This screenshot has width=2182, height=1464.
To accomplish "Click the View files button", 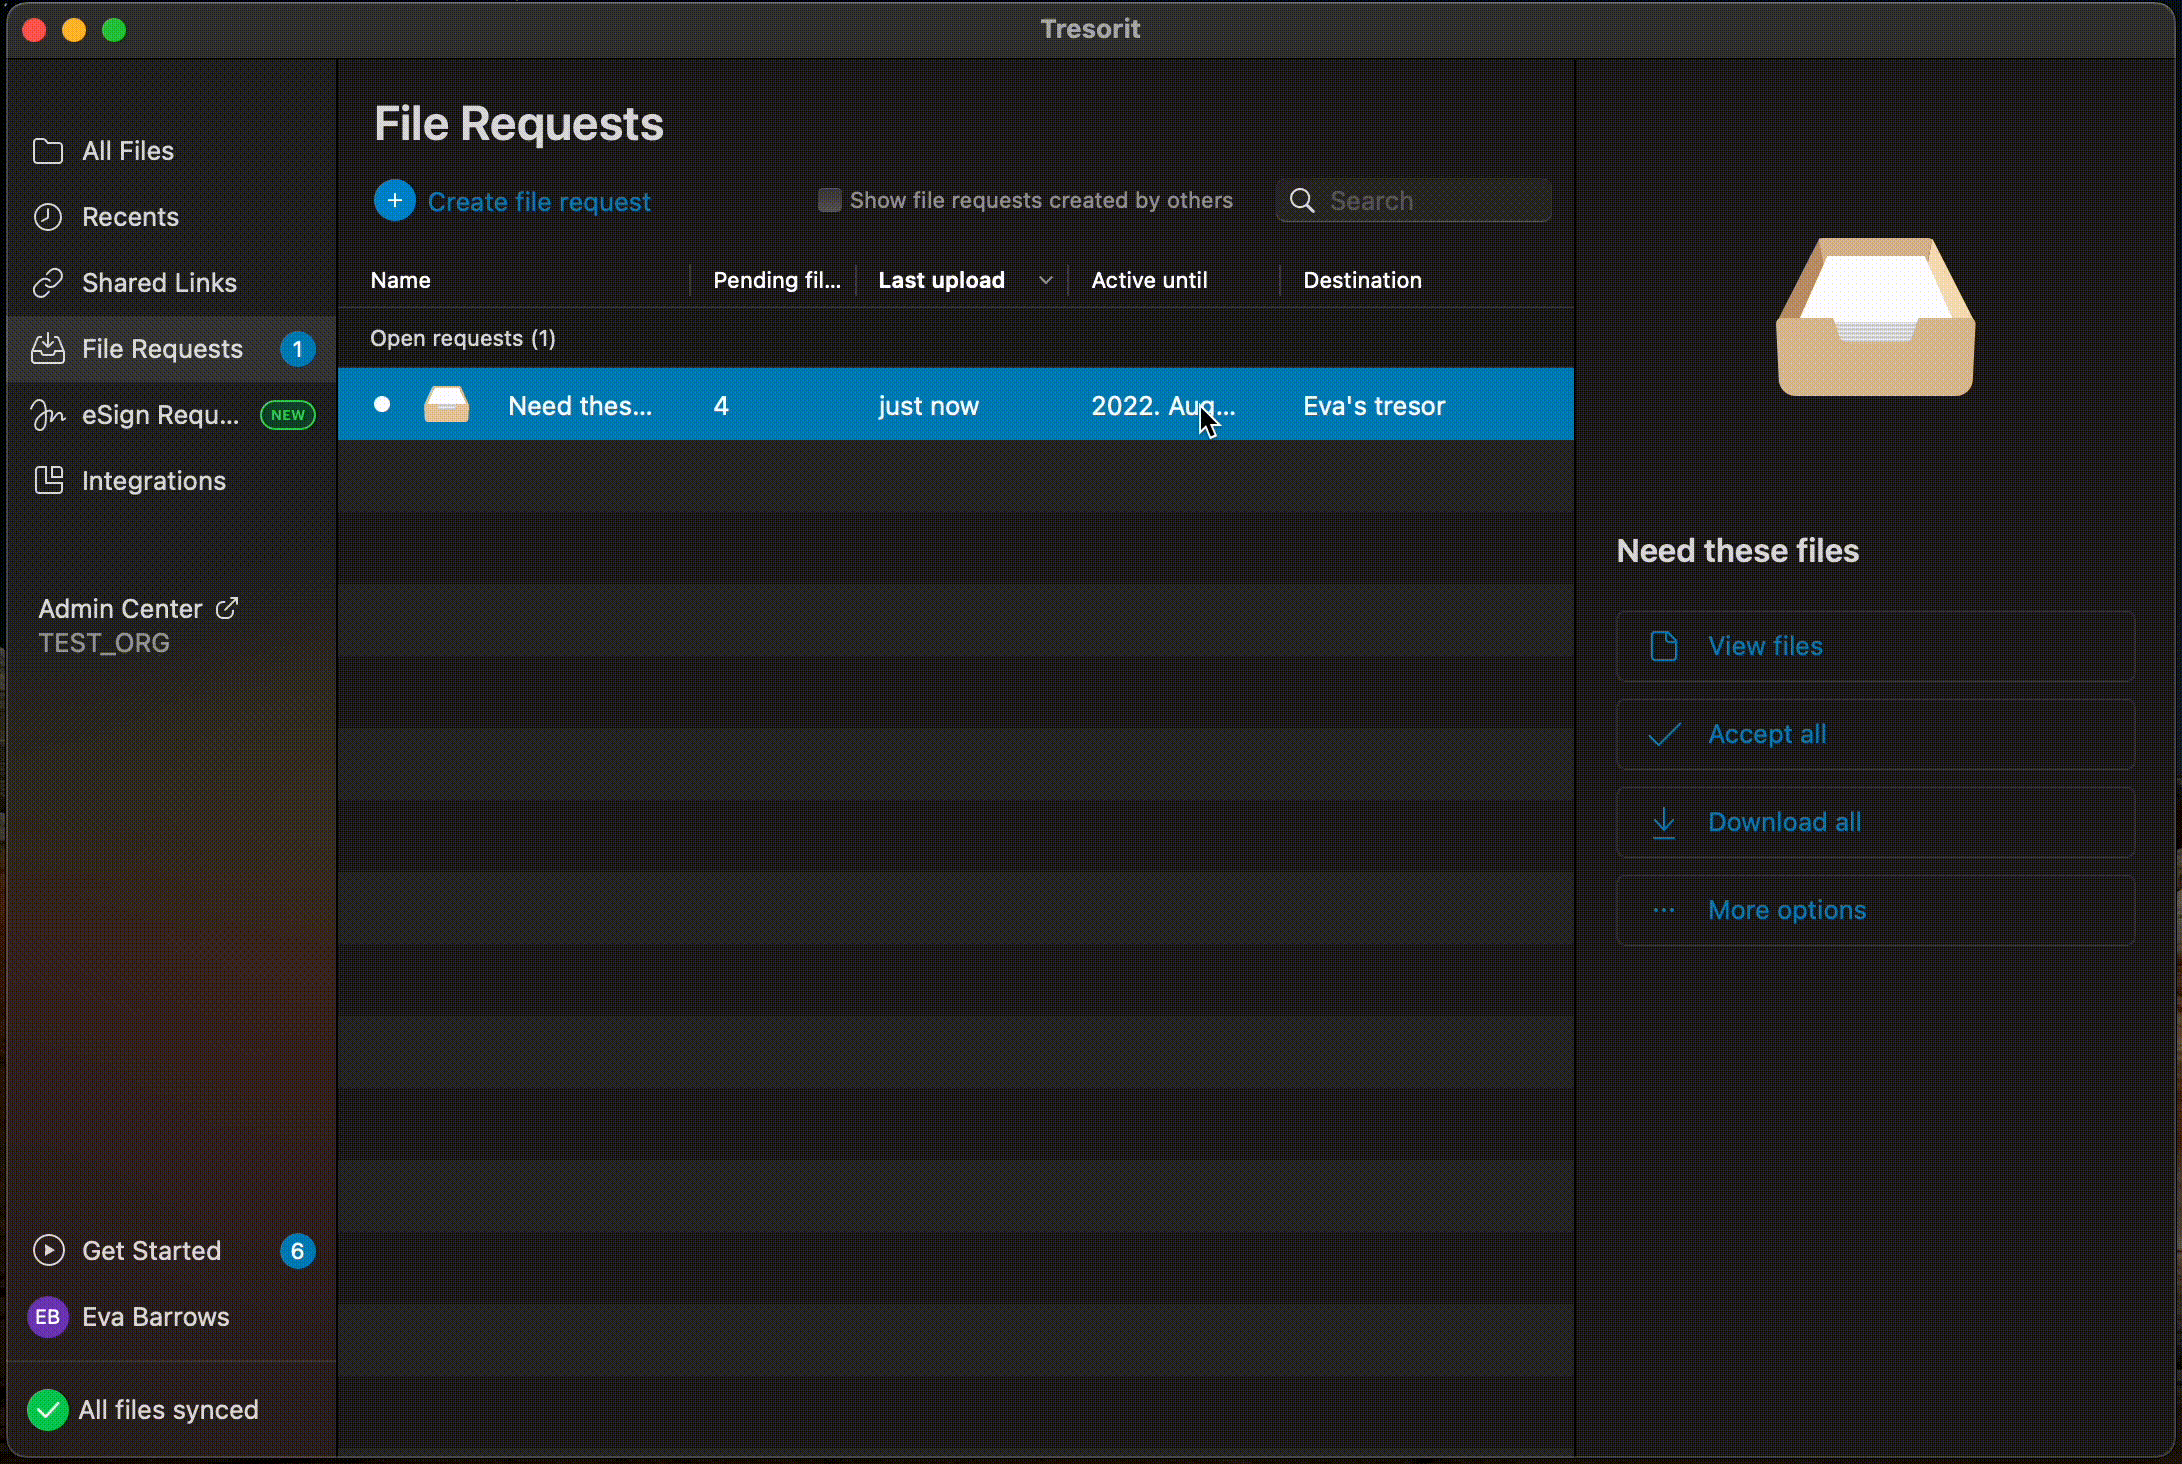I will click(x=1875, y=646).
